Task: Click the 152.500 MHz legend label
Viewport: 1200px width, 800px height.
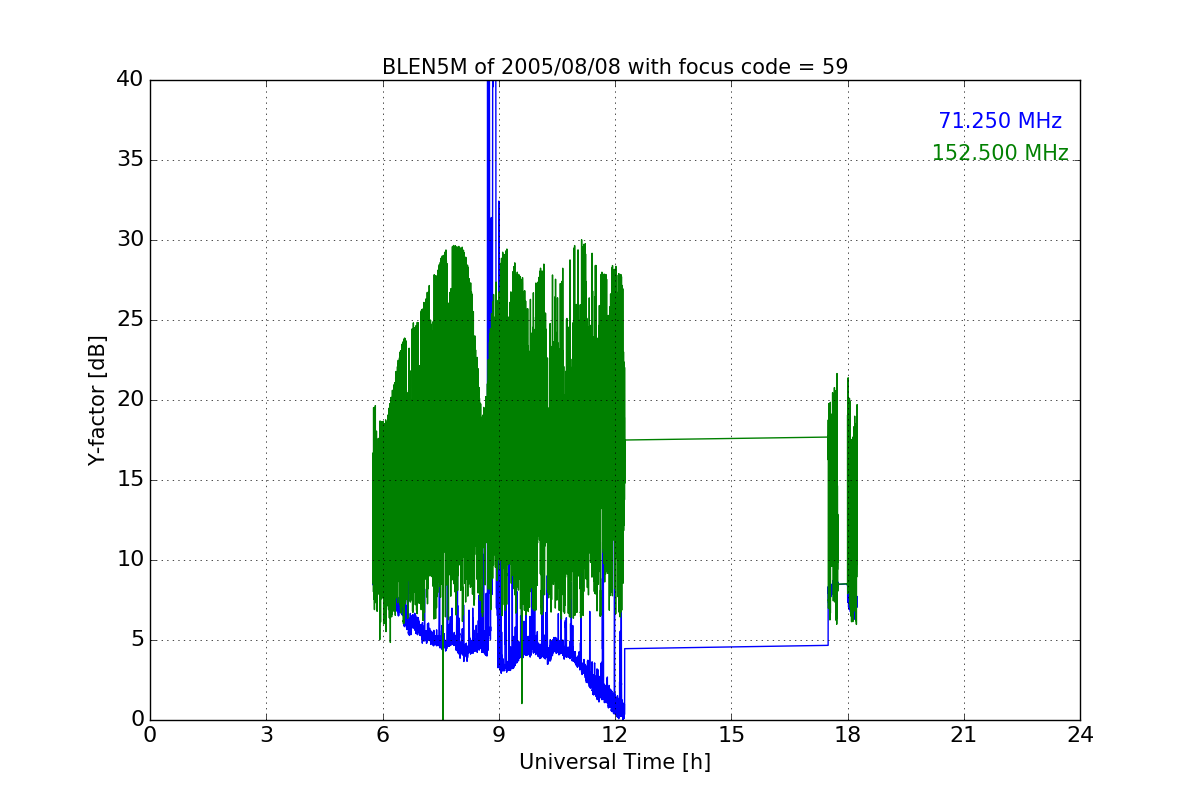Action: point(1000,153)
